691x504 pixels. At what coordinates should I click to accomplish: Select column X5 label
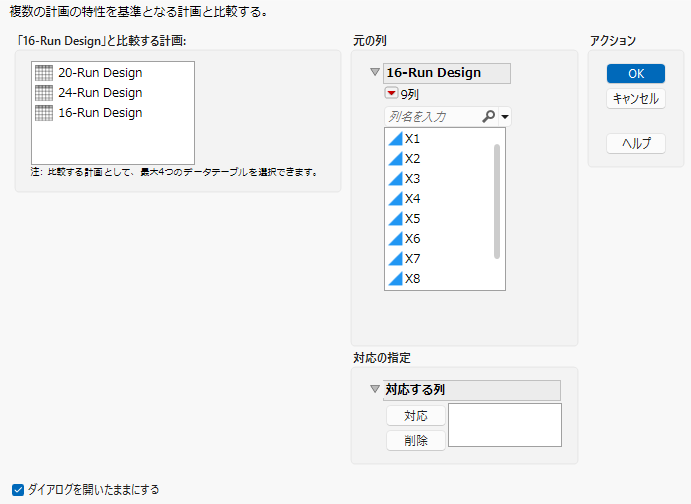(412, 219)
